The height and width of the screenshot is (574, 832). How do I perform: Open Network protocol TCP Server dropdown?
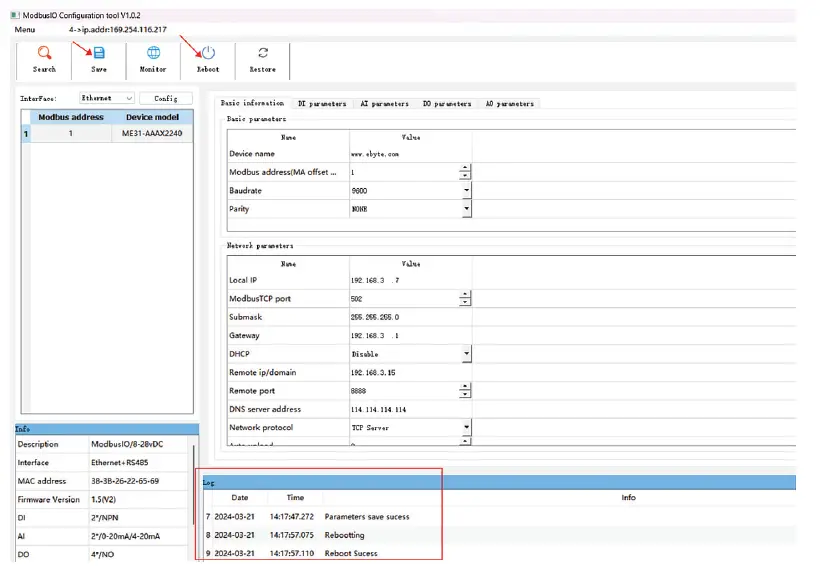tap(466, 427)
